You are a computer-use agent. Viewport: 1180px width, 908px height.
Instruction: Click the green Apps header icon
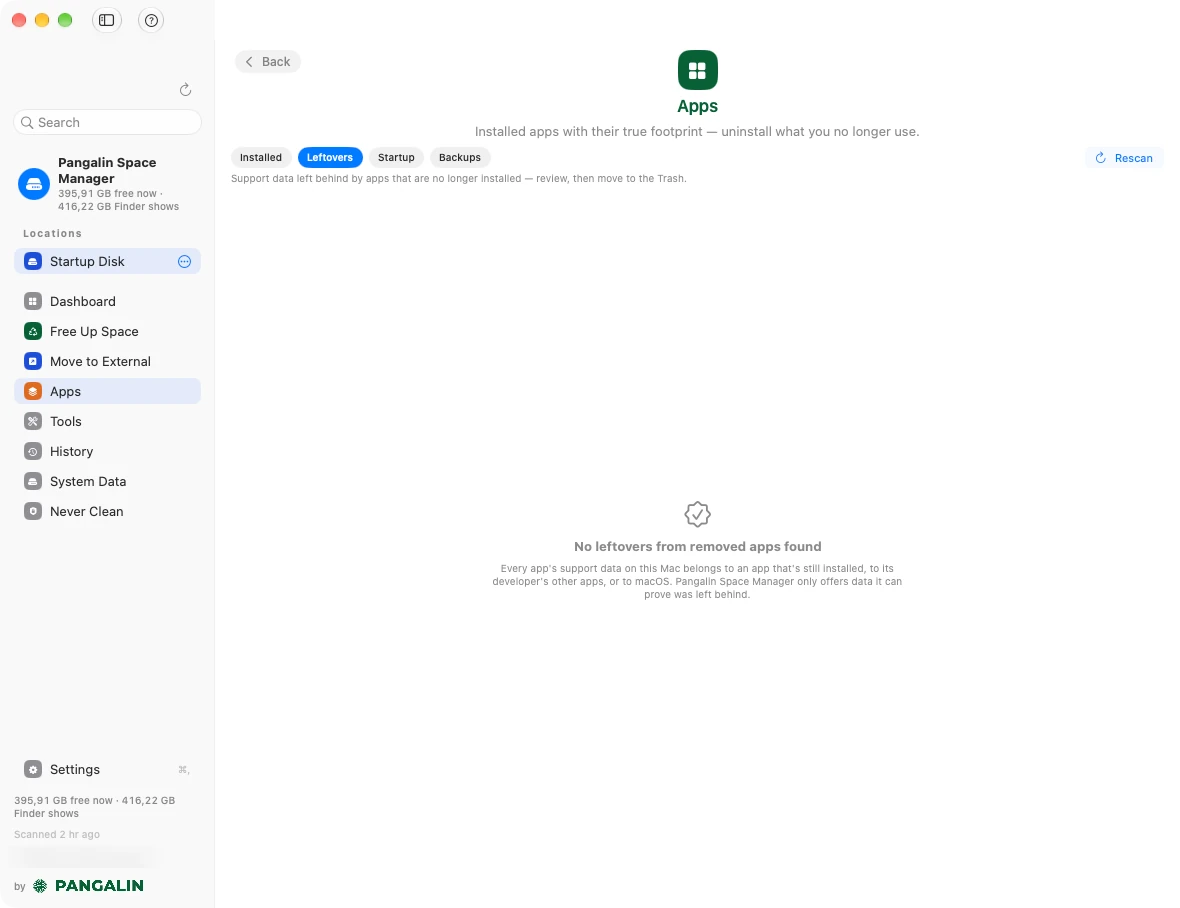click(x=698, y=70)
